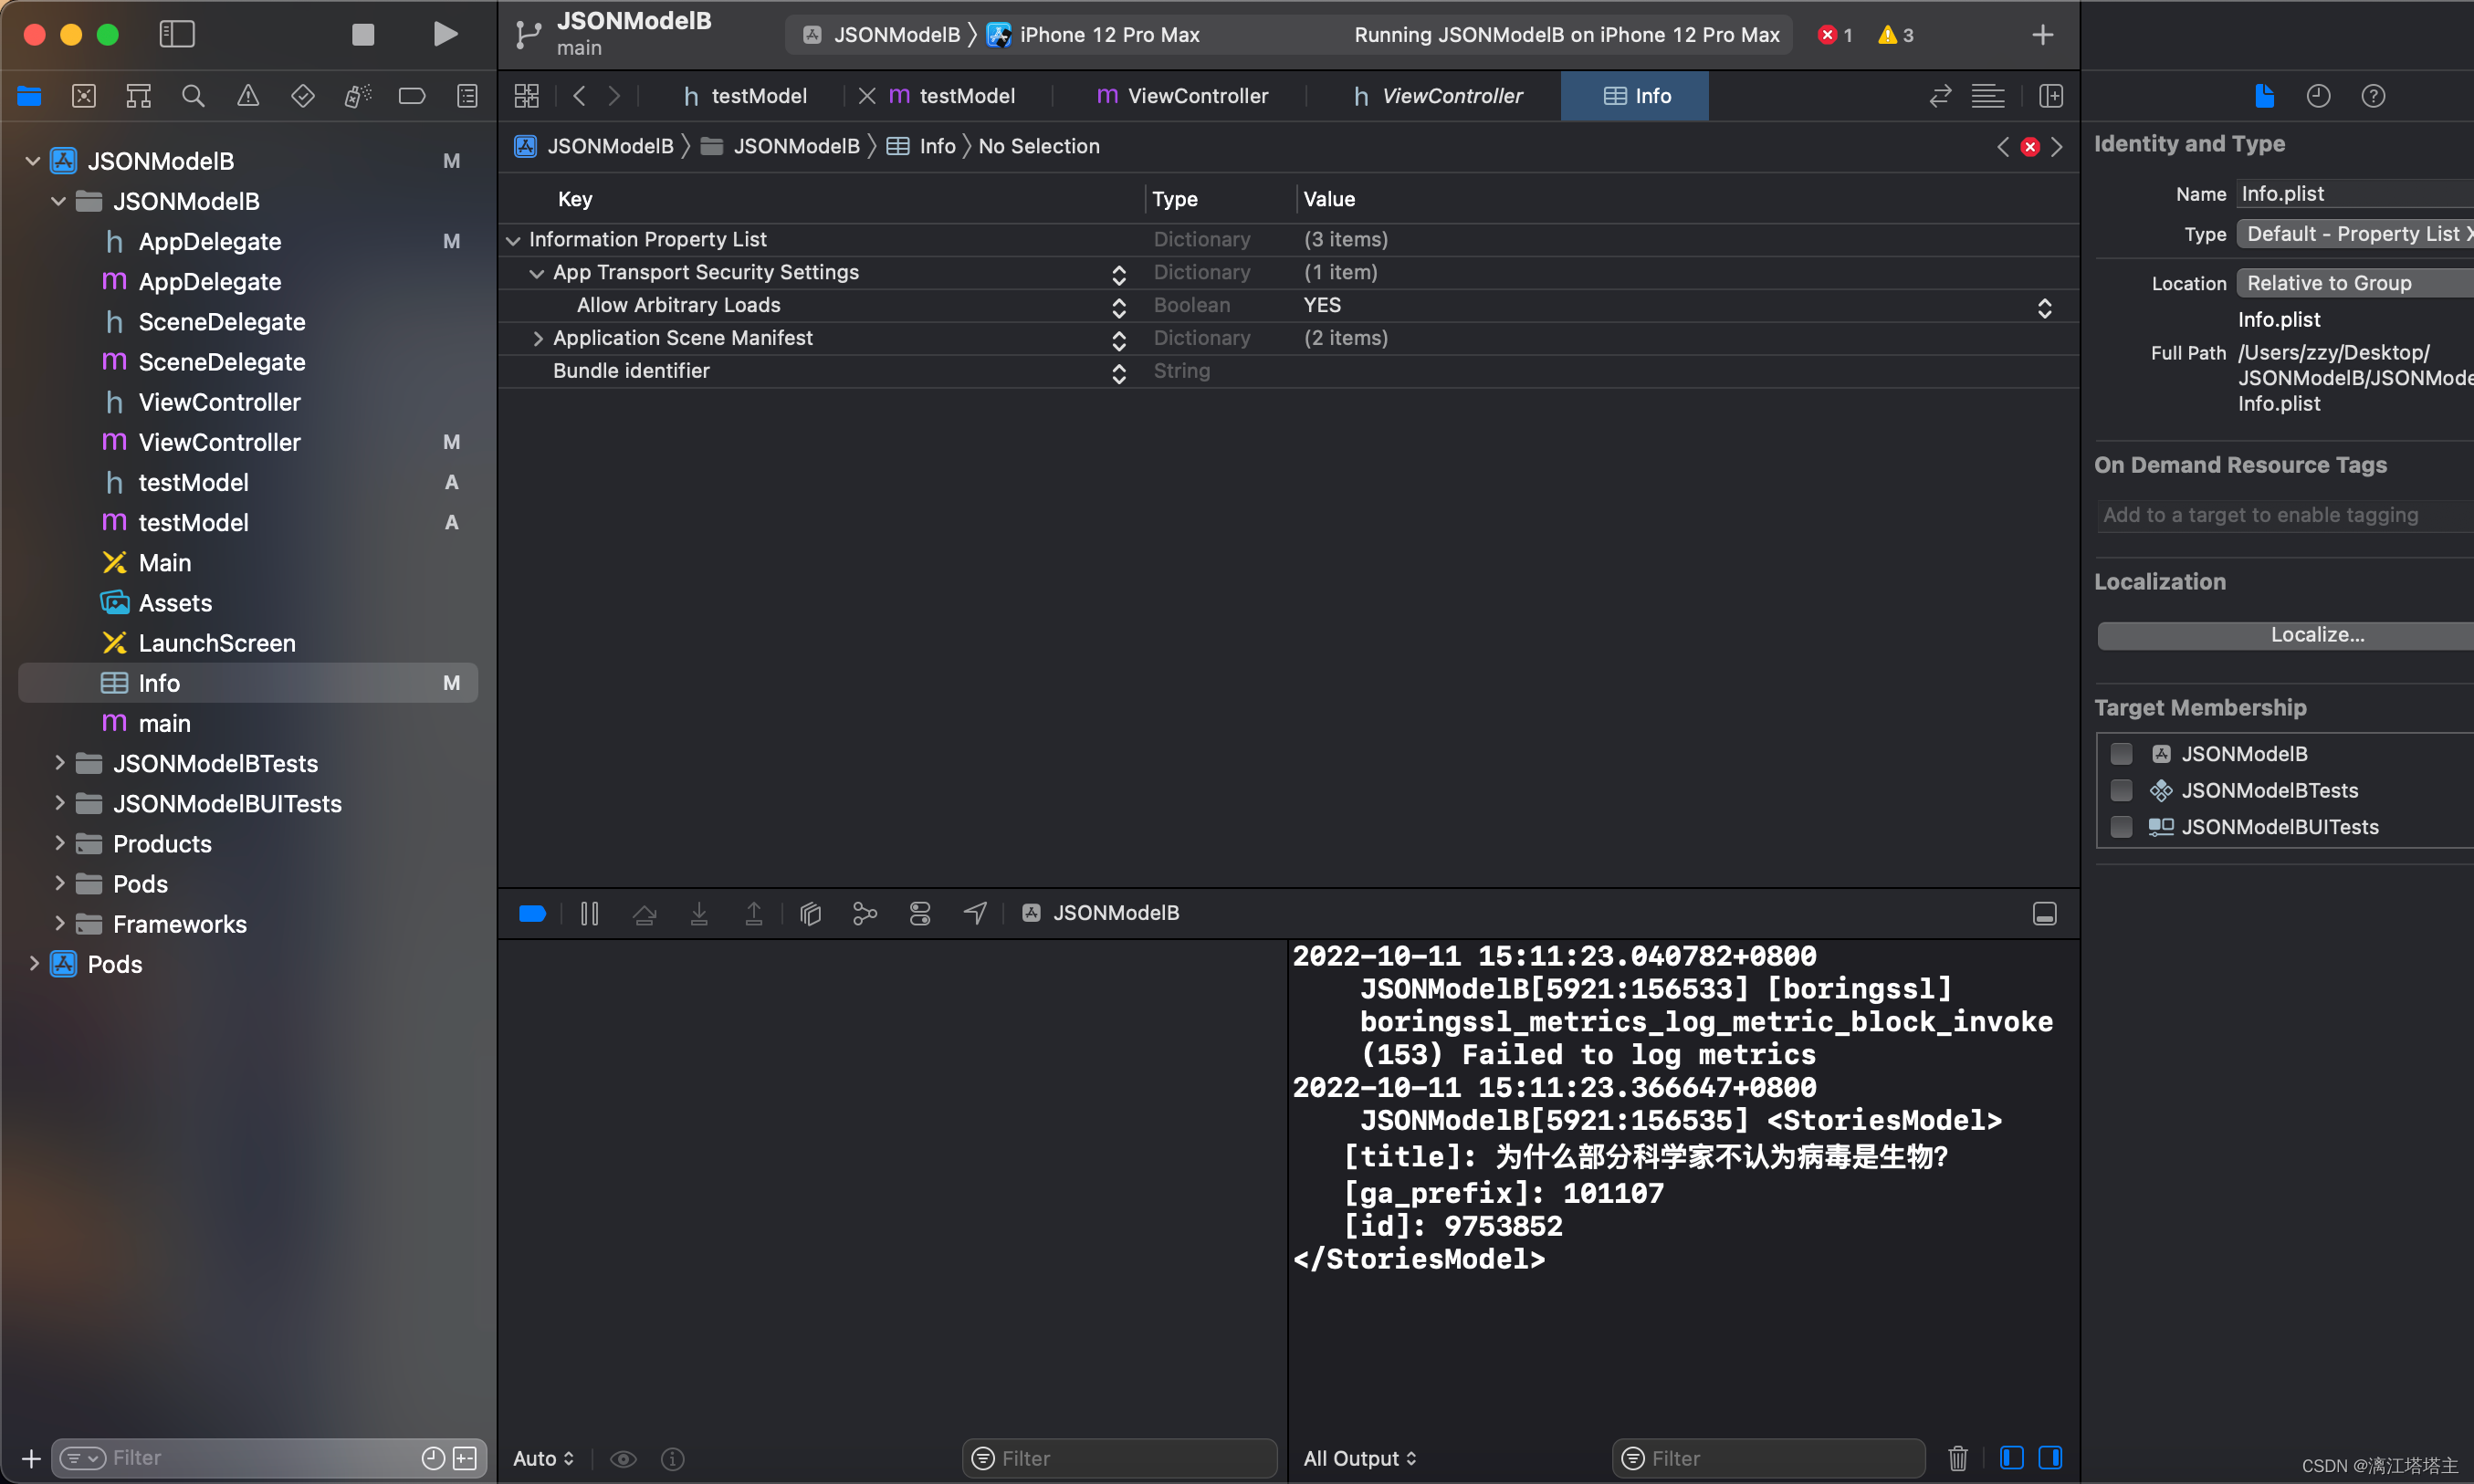Open the Issue navigator warning icon
Screen dimensions: 2474x1484
click(248, 96)
